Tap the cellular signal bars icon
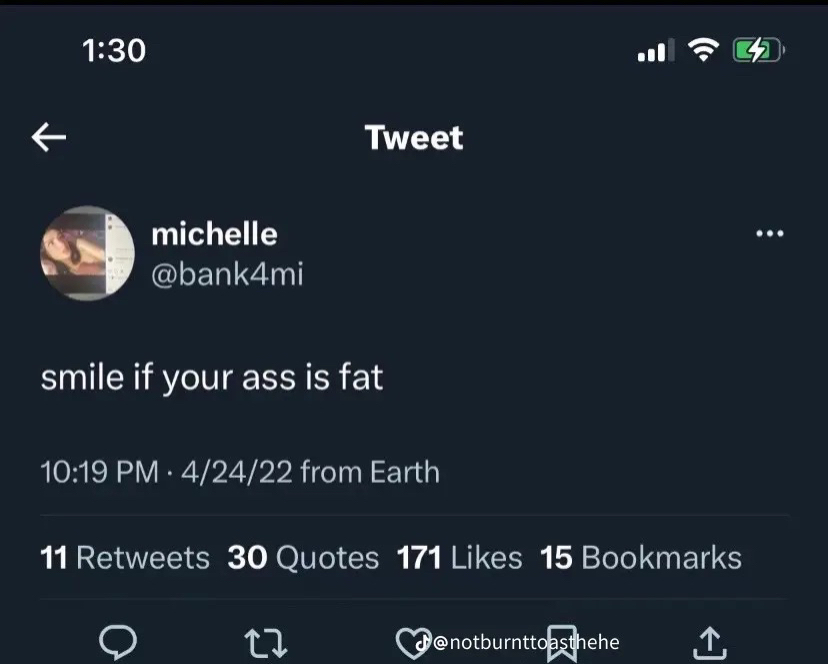Image resolution: width=828 pixels, height=664 pixels. 656,50
